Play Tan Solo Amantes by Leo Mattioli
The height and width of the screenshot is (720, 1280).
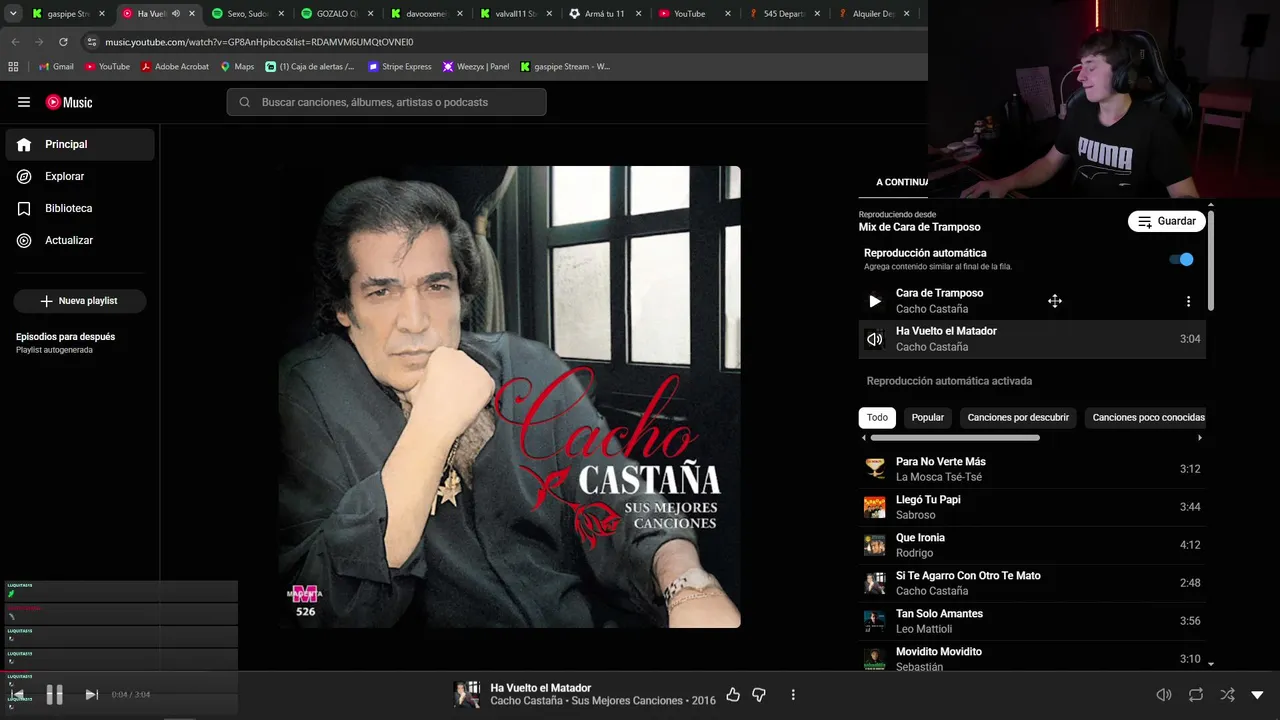(1032, 621)
